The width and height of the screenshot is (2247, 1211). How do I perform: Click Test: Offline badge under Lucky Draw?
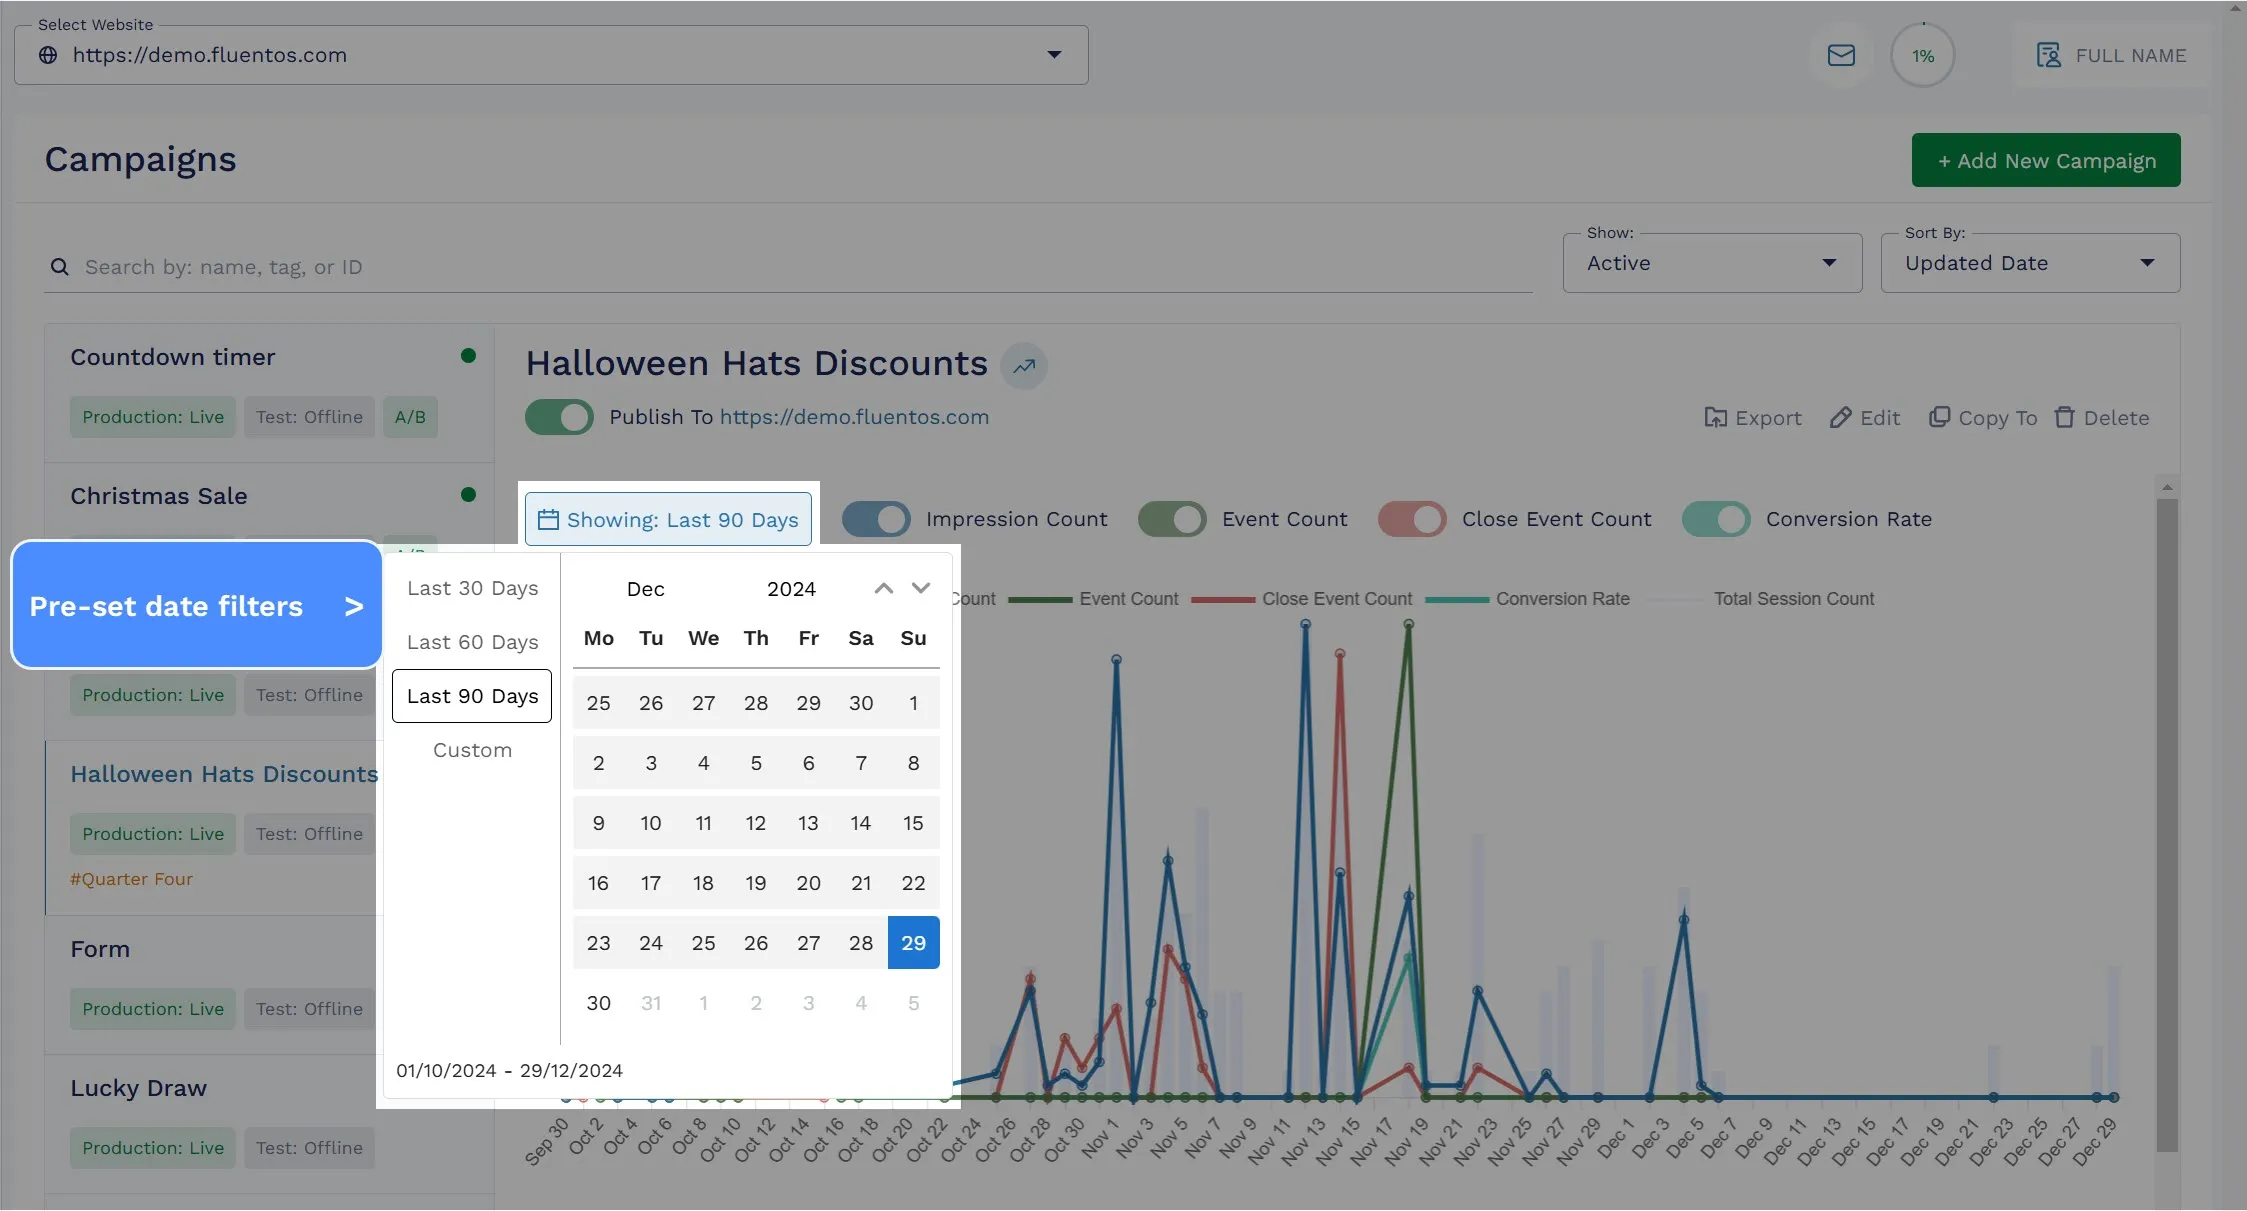(309, 1148)
